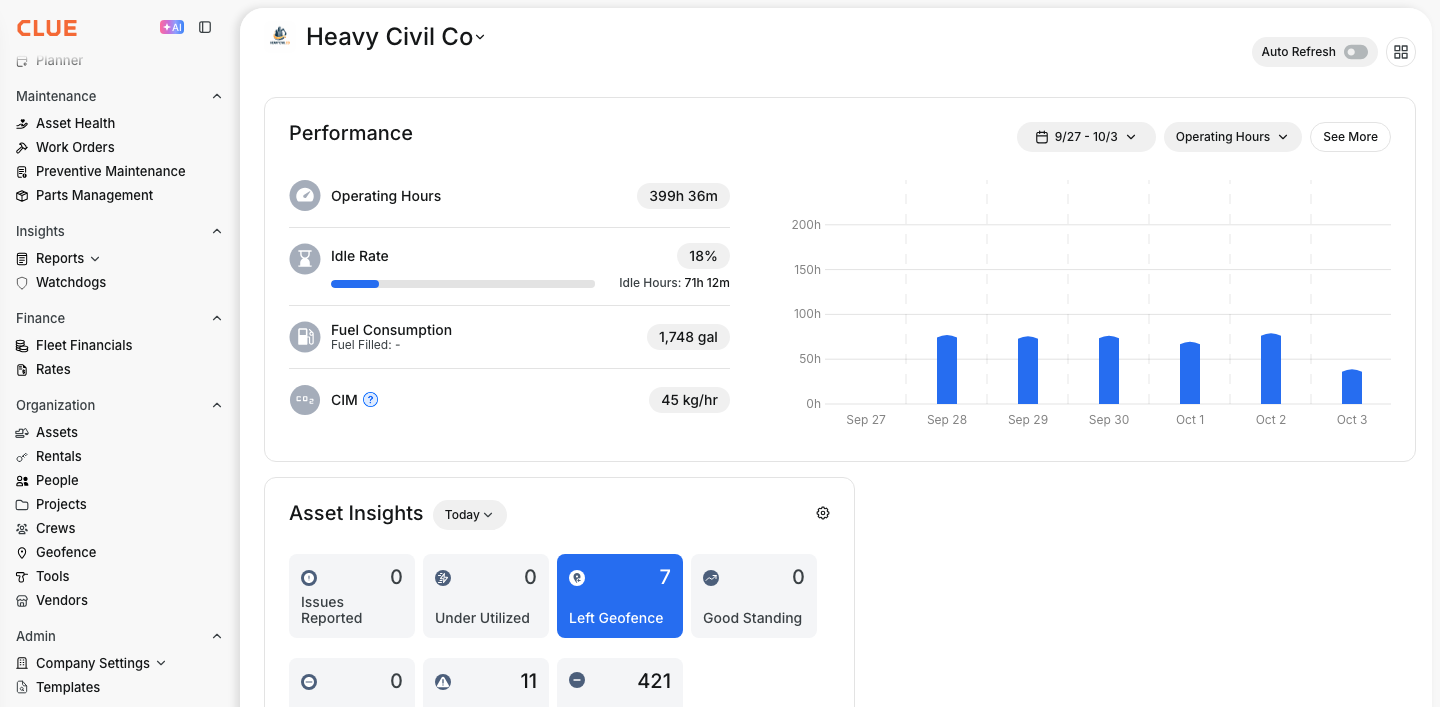Image resolution: width=1440 pixels, height=707 pixels.
Task: Click the Idle Hours: 71h 12m text
Action: pos(674,283)
